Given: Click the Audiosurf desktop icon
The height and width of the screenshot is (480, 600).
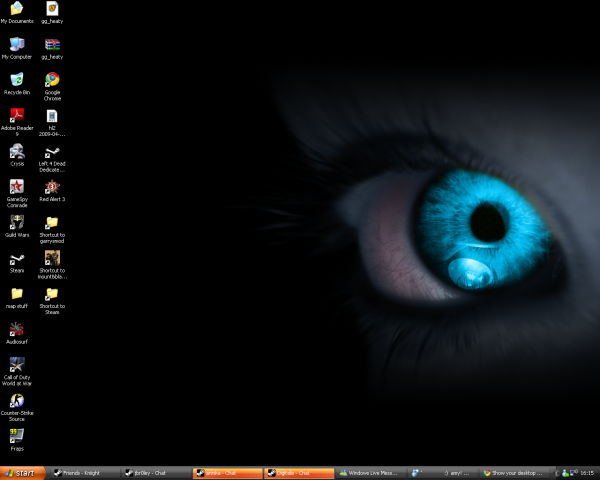Looking at the screenshot, I should tap(17, 330).
